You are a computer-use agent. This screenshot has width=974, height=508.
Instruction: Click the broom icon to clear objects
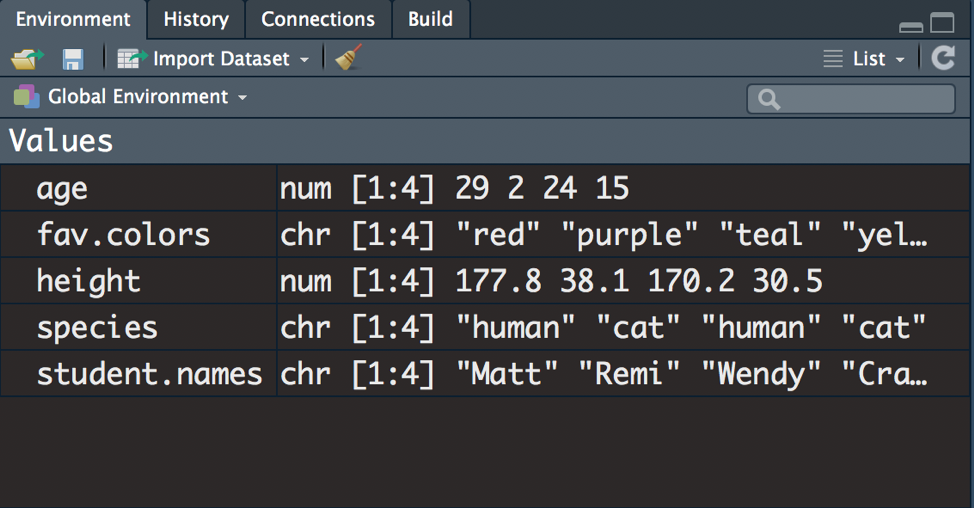[x=348, y=59]
